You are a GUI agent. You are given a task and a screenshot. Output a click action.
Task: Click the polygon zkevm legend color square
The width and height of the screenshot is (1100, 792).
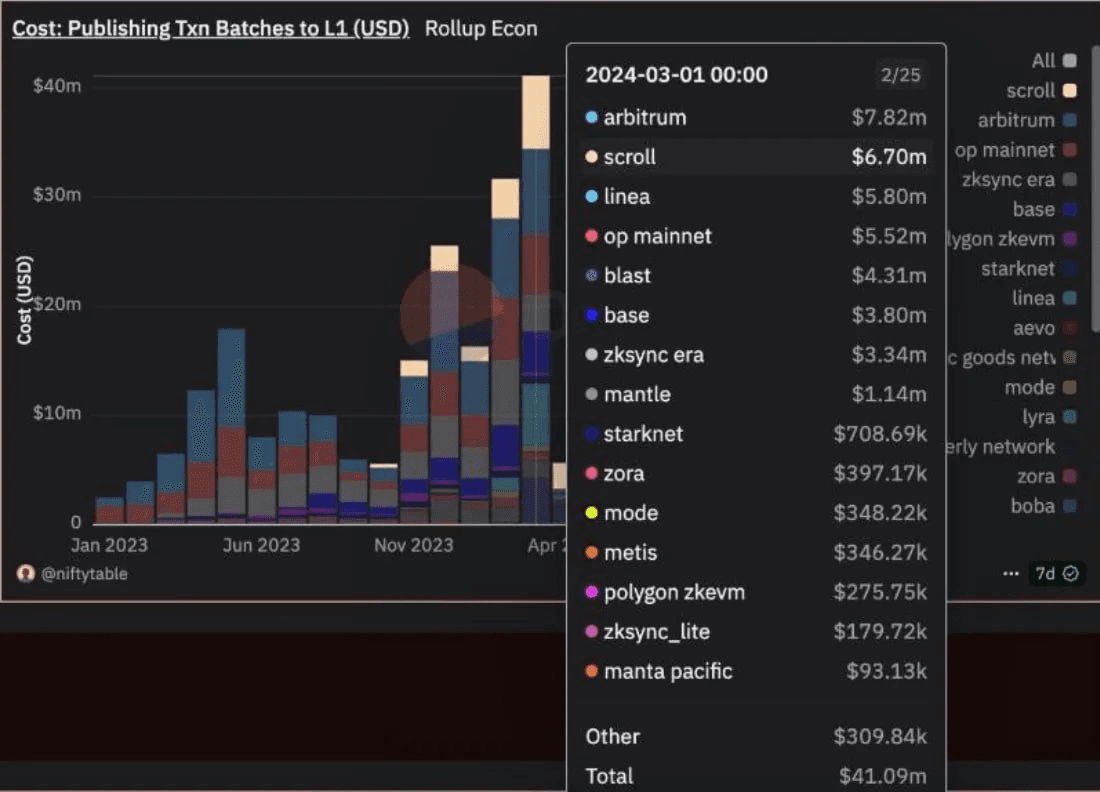pos(1070,239)
